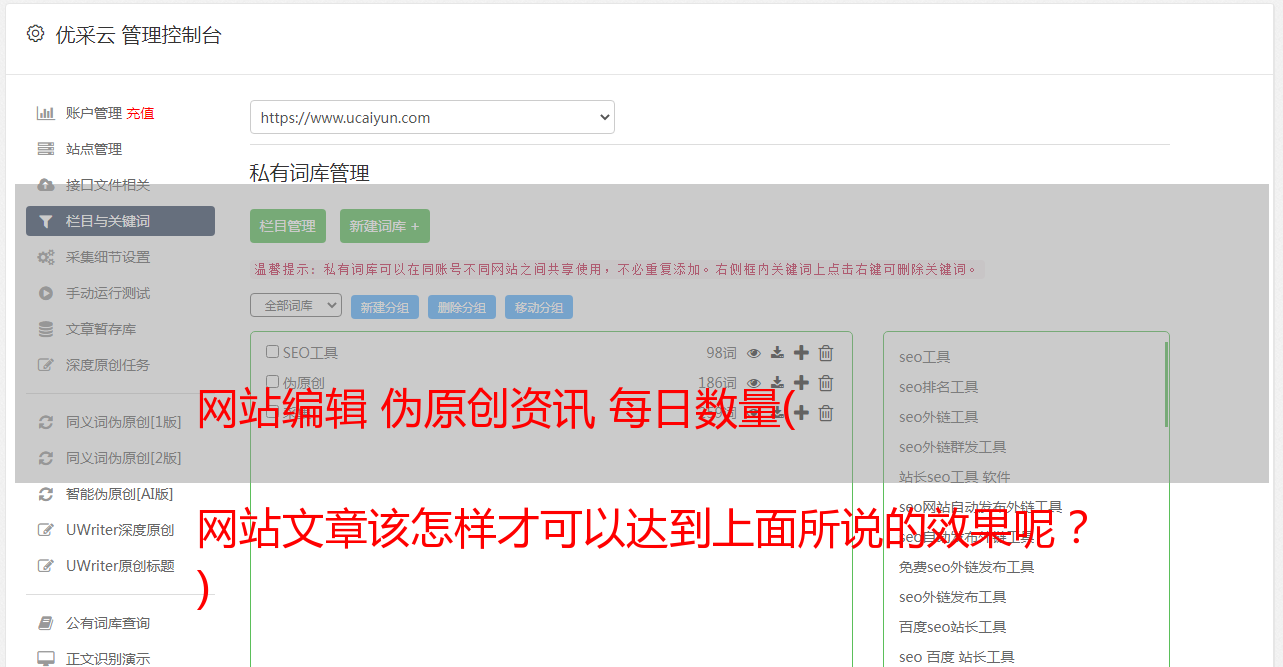
Task: Go to 智能伪原创[AI版]
Action: [119, 494]
